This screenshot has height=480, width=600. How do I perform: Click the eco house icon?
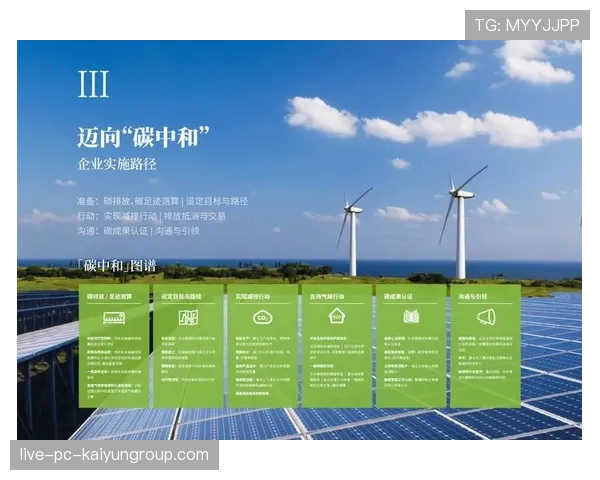tap(337, 318)
